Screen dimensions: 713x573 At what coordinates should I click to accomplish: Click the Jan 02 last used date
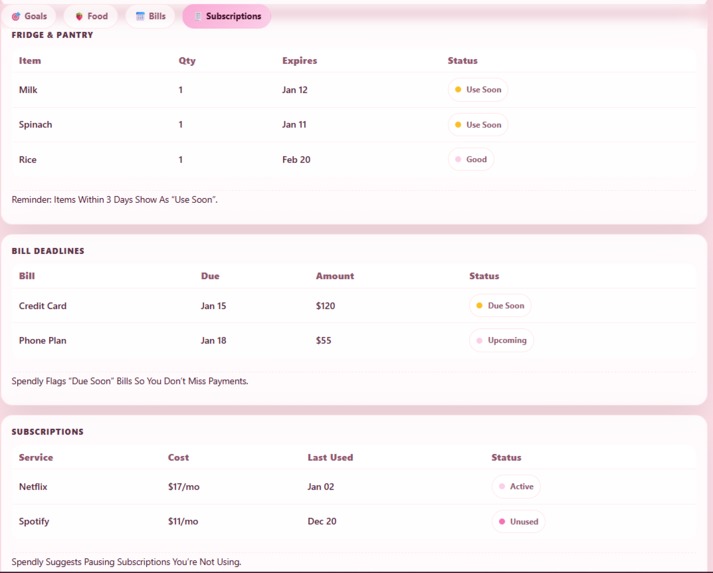tap(321, 487)
